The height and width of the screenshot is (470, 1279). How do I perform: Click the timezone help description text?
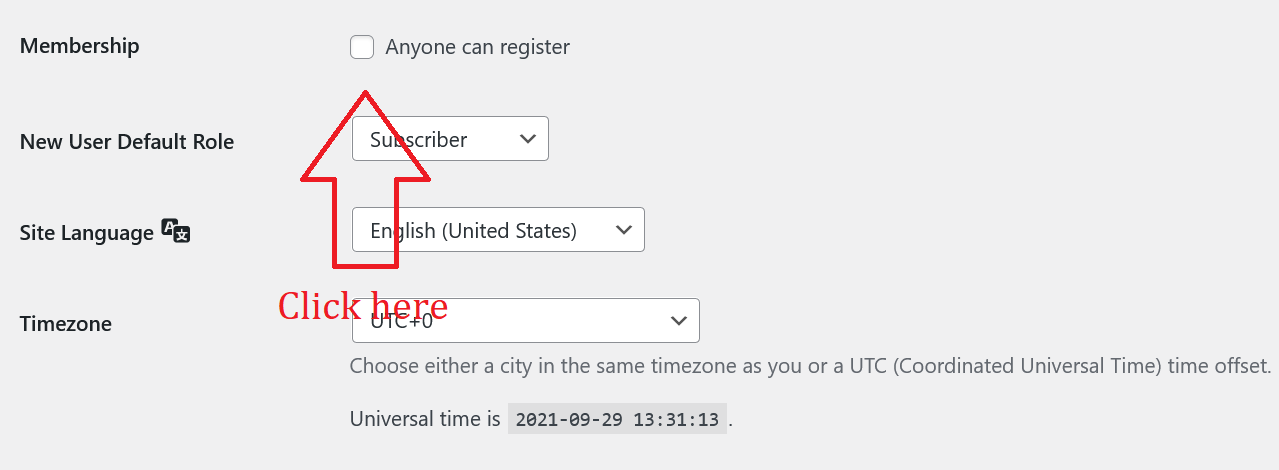pyautogui.click(x=810, y=365)
